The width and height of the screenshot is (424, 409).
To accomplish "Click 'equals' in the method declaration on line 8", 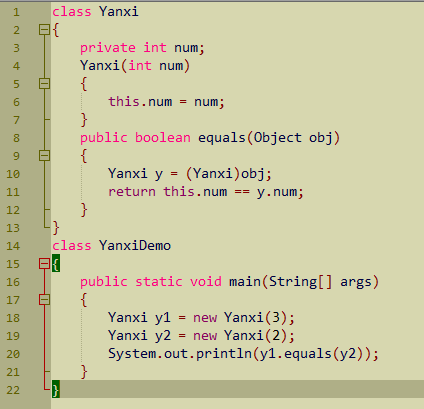I will click(222, 138).
